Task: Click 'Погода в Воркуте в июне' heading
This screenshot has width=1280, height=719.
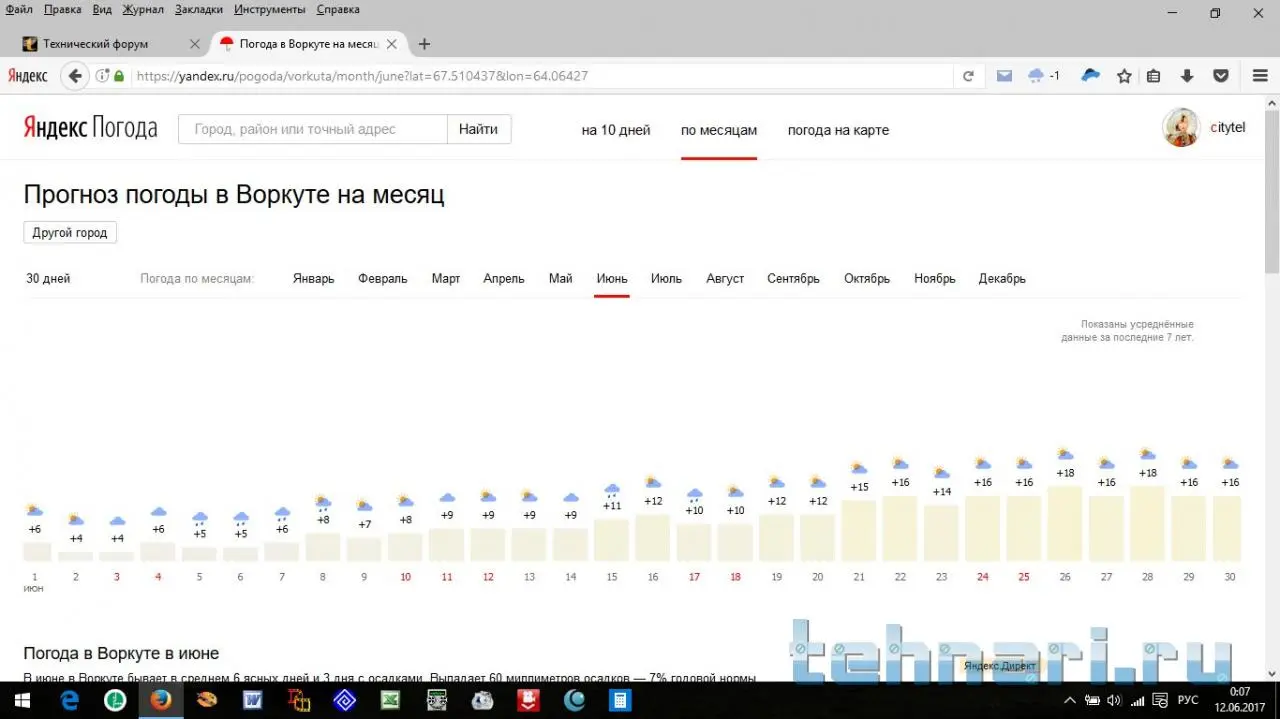Action: (121, 653)
